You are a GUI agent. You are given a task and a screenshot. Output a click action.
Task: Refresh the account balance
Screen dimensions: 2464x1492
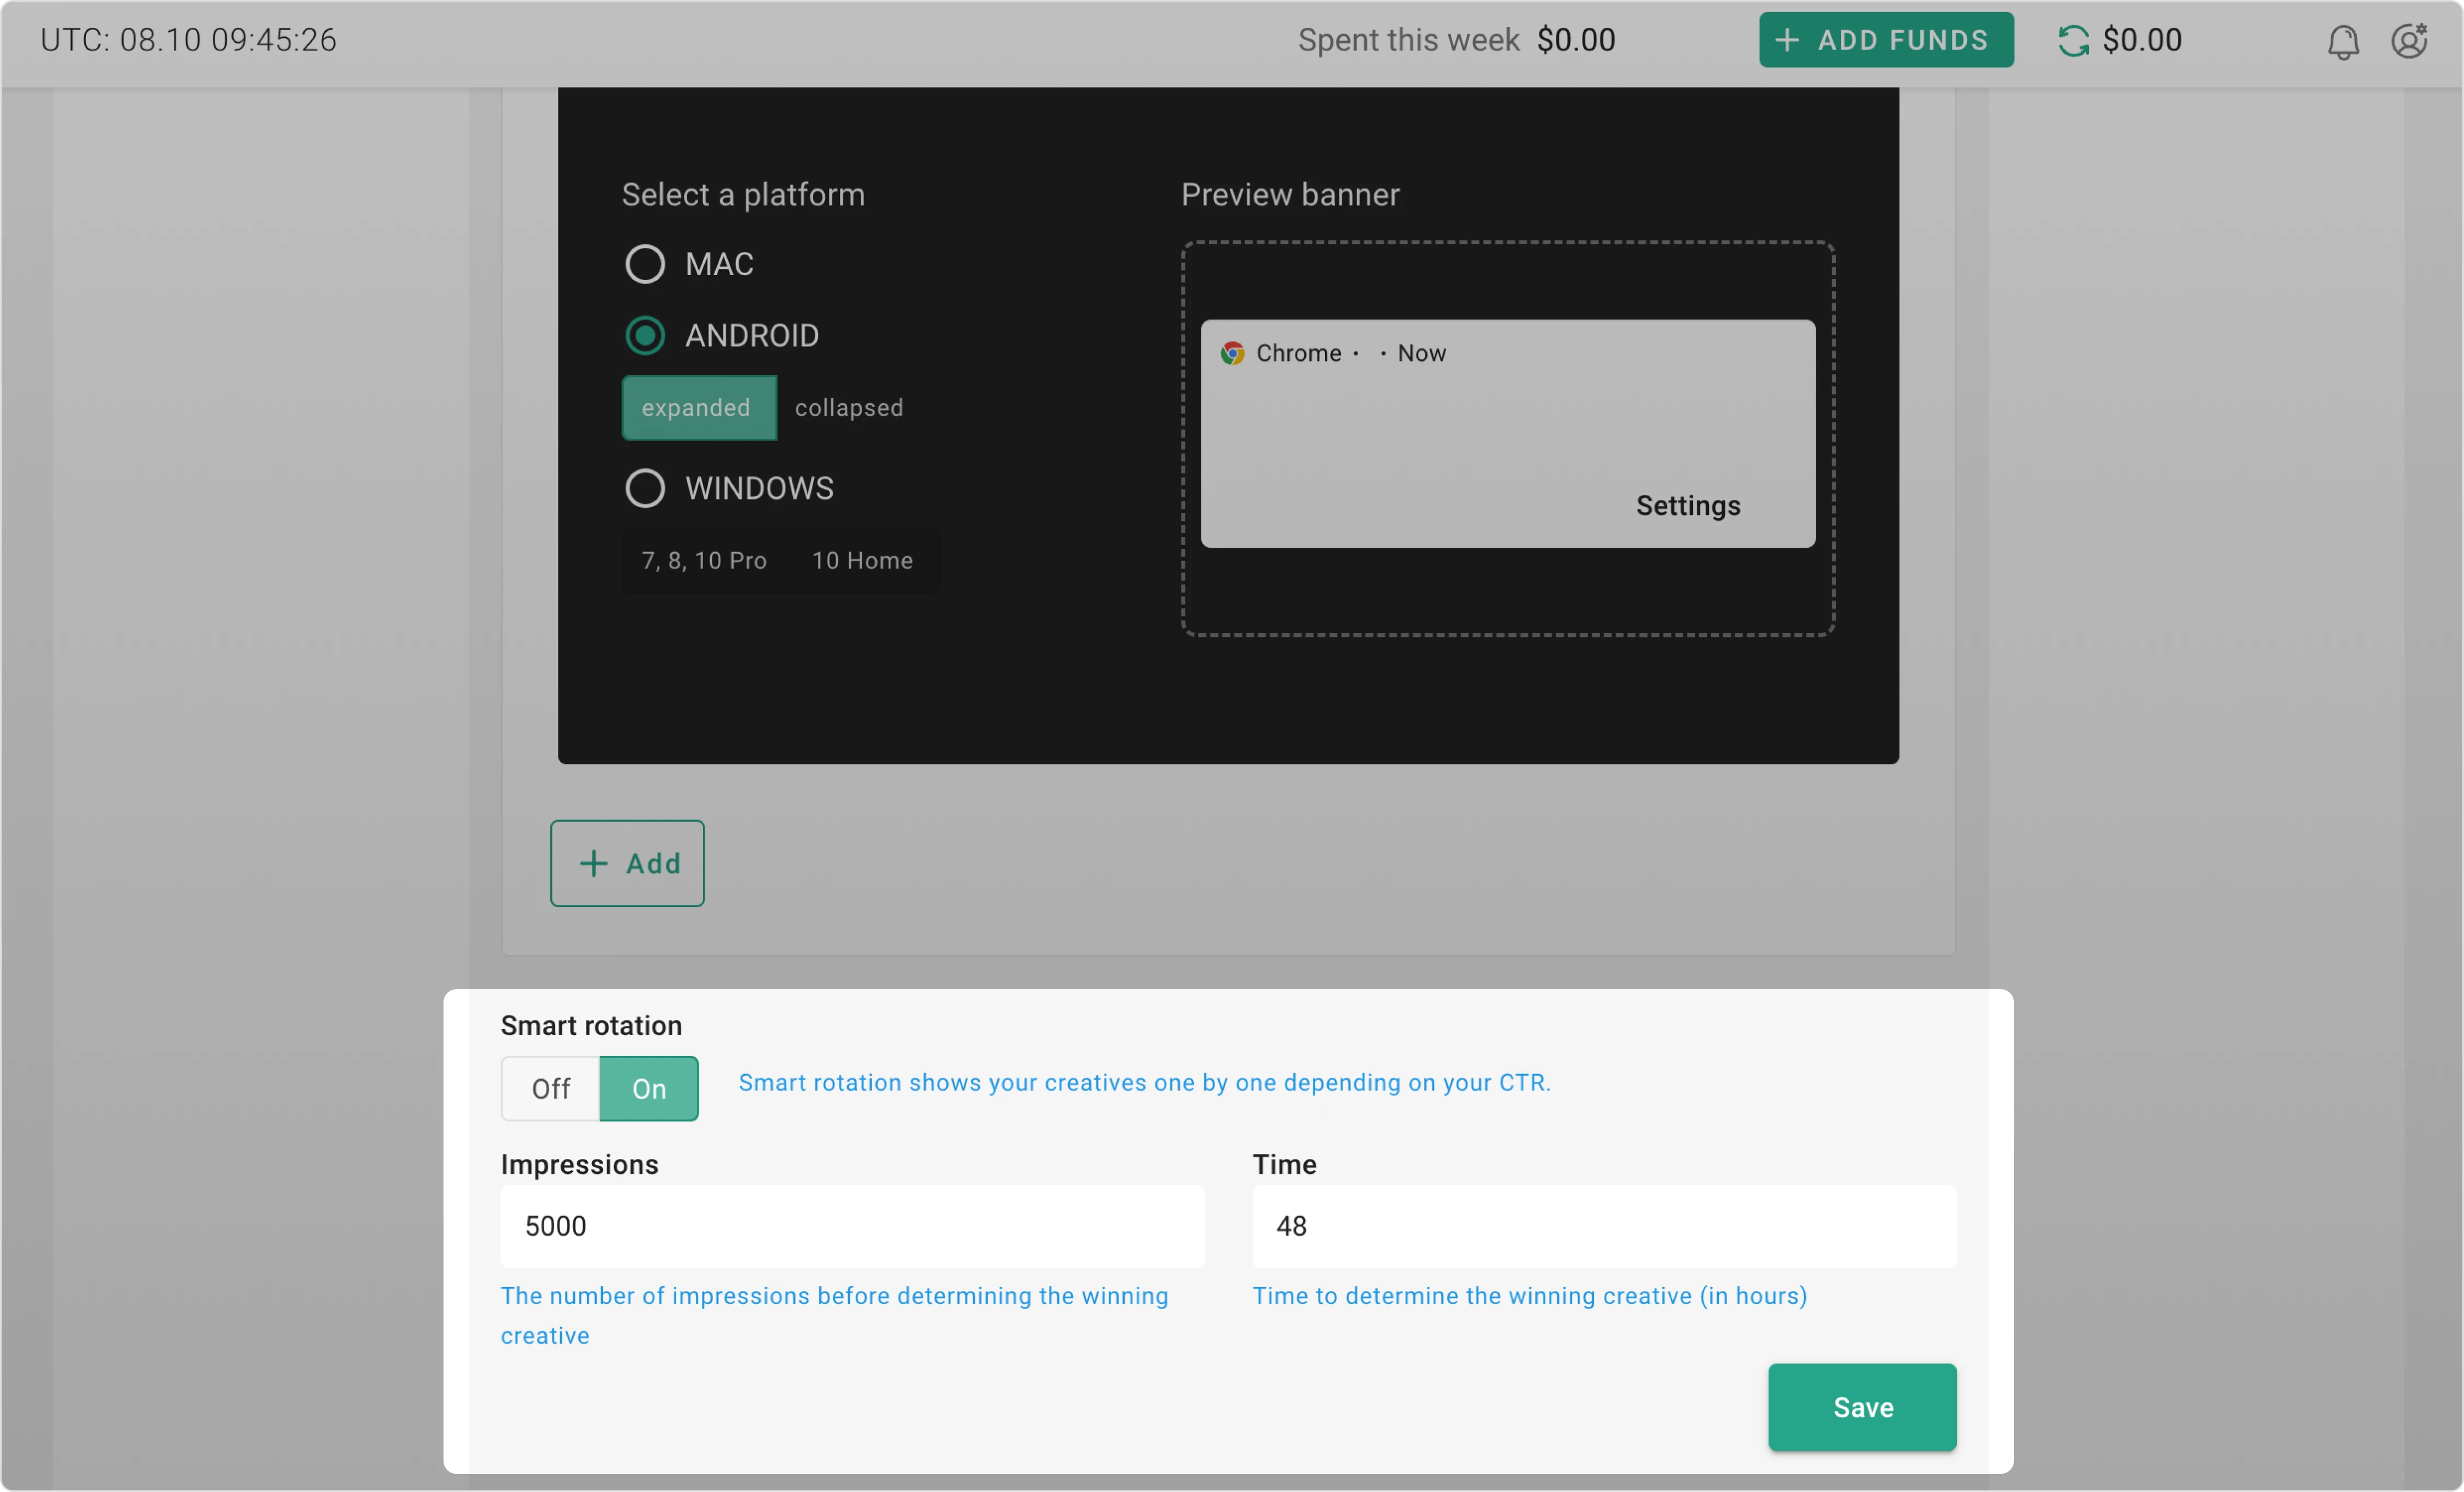pos(2073,40)
